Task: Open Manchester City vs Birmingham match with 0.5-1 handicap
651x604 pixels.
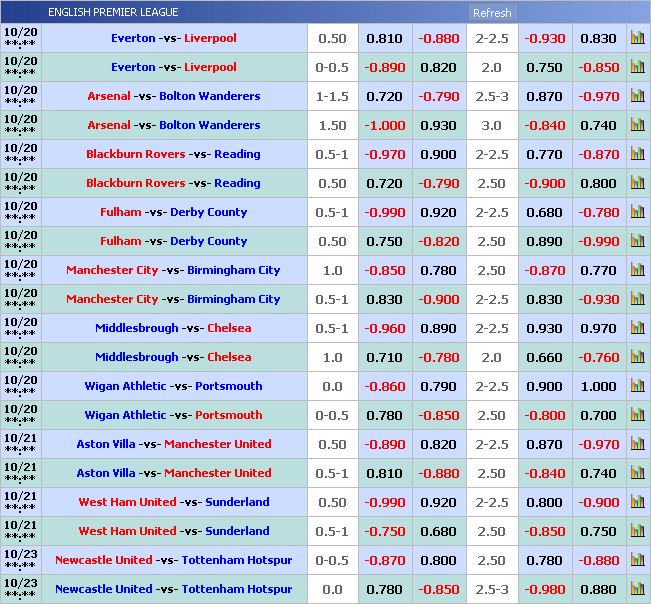Action: click(x=174, y=299)
